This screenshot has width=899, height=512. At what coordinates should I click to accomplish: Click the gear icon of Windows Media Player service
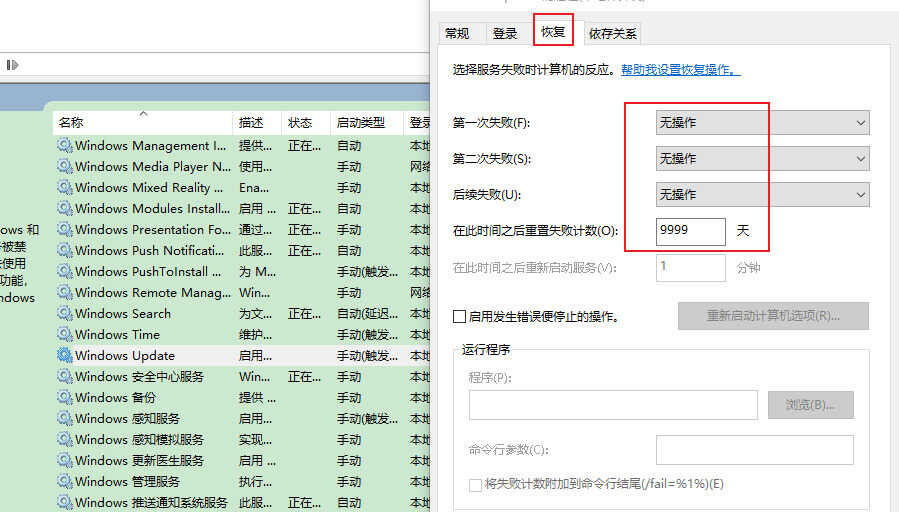point(65,166)
